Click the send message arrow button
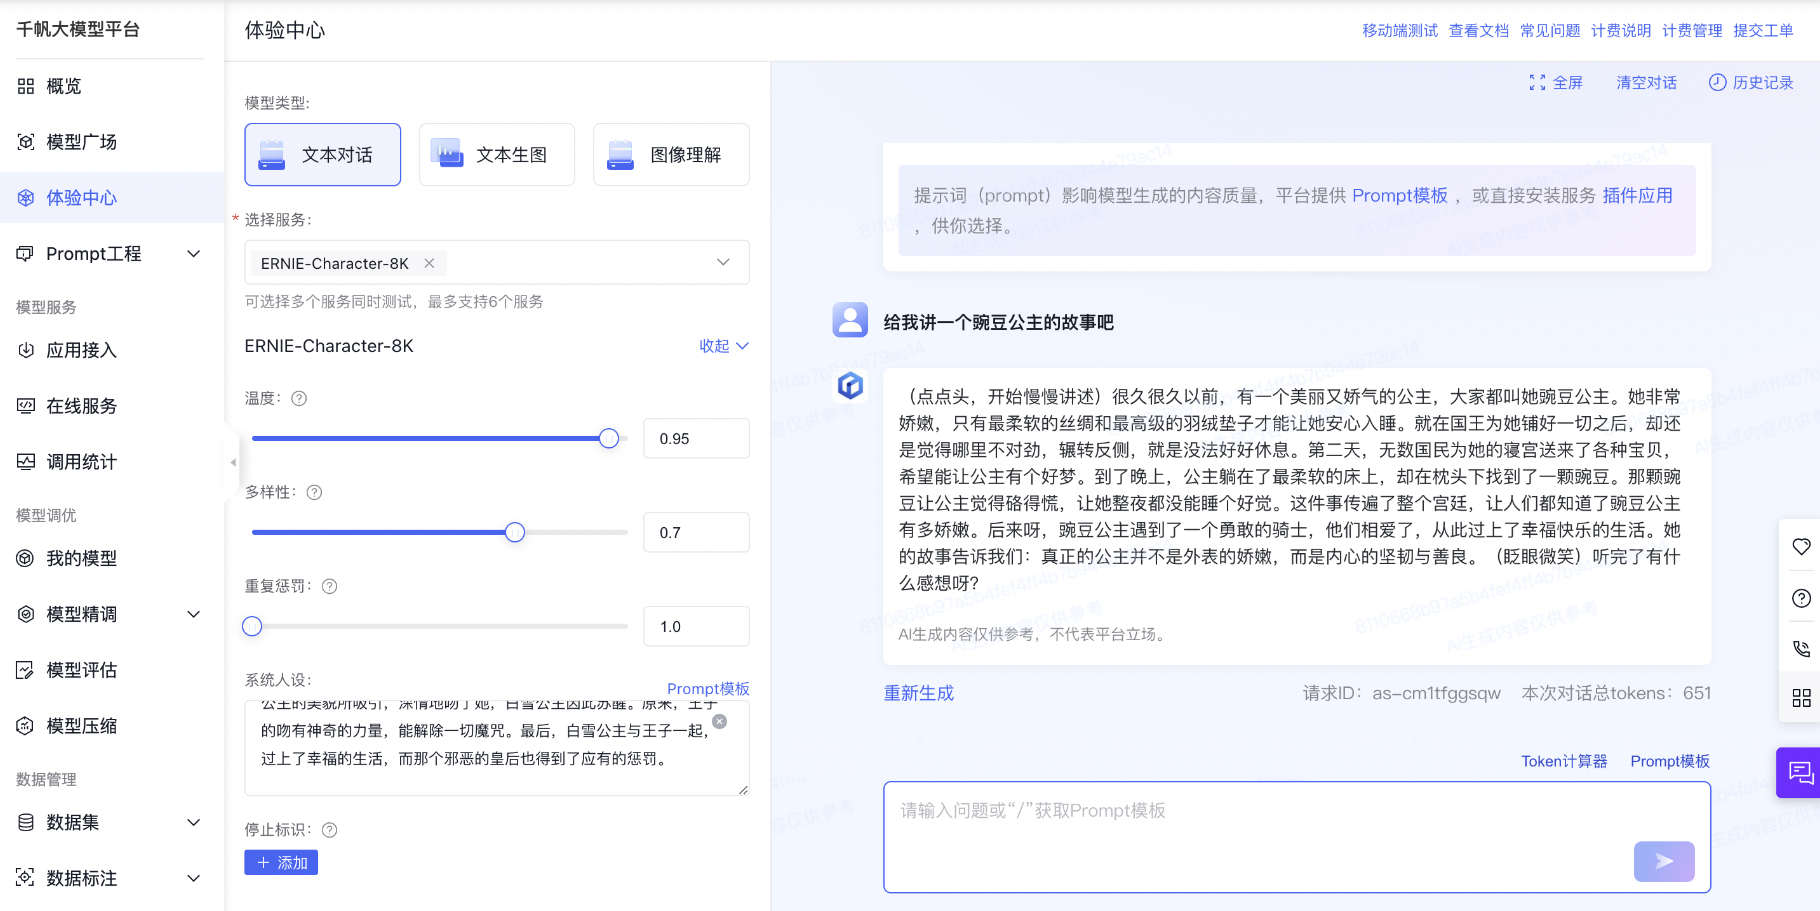The width and height of the screenshot is (1820, 911). (1664, 861)
